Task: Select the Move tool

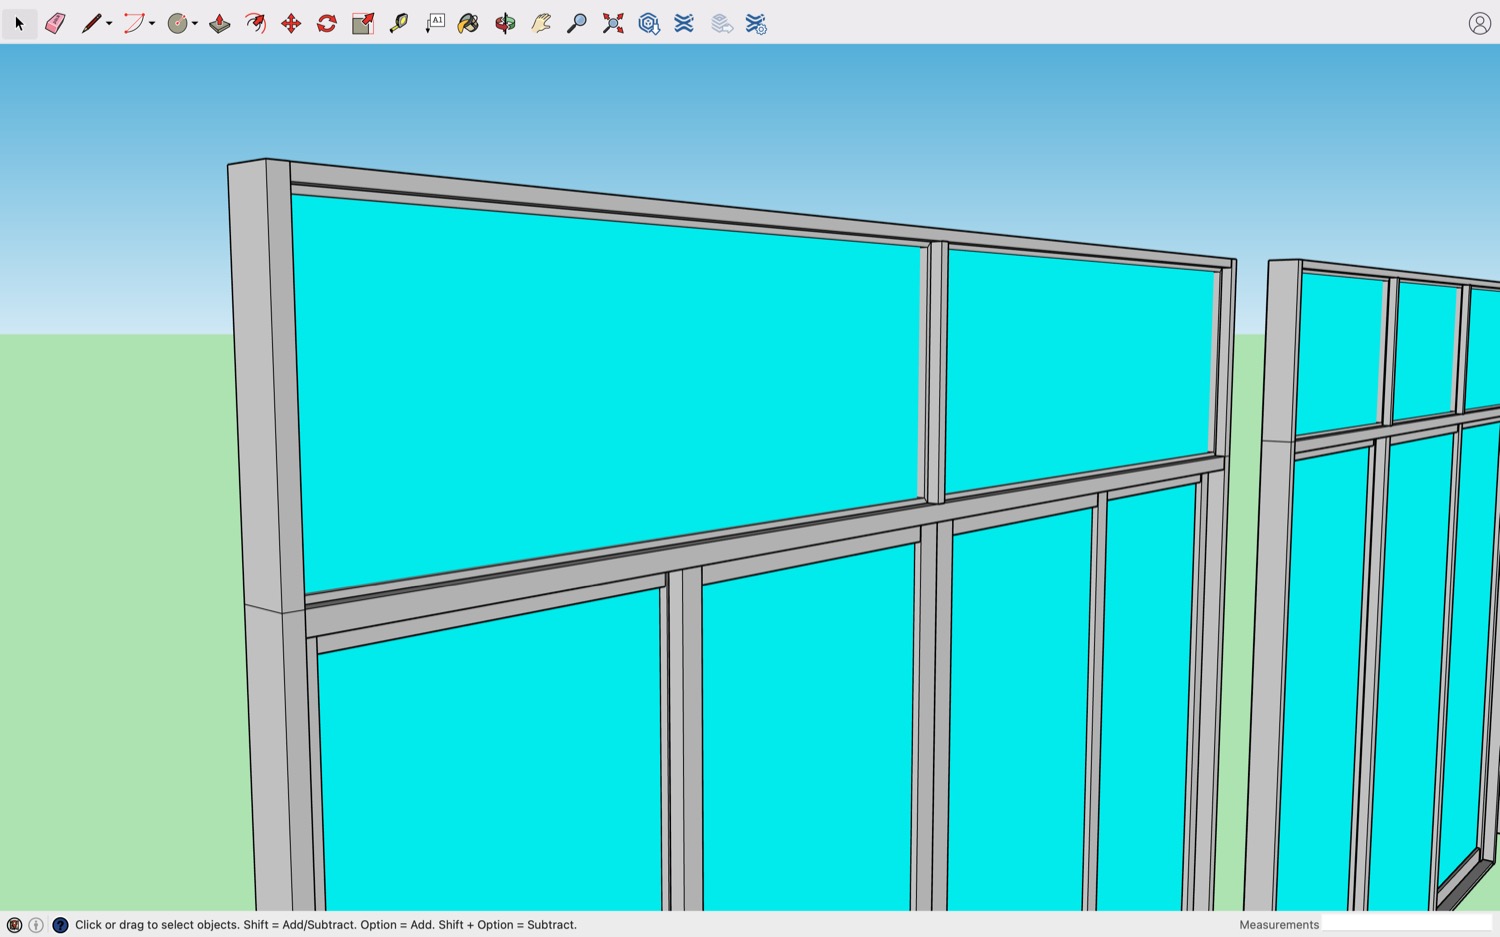Action: (x=291, y=23)
